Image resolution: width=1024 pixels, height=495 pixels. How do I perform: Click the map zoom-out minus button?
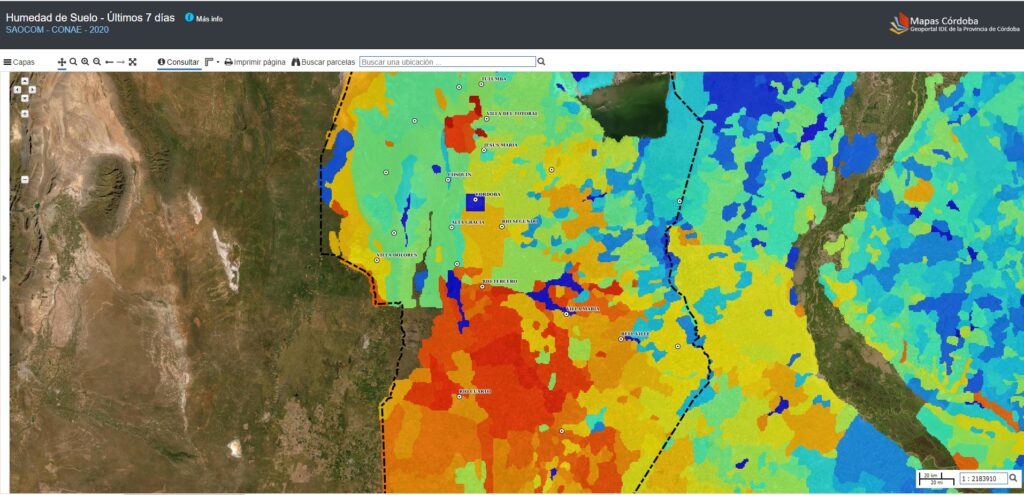(24, 179)
